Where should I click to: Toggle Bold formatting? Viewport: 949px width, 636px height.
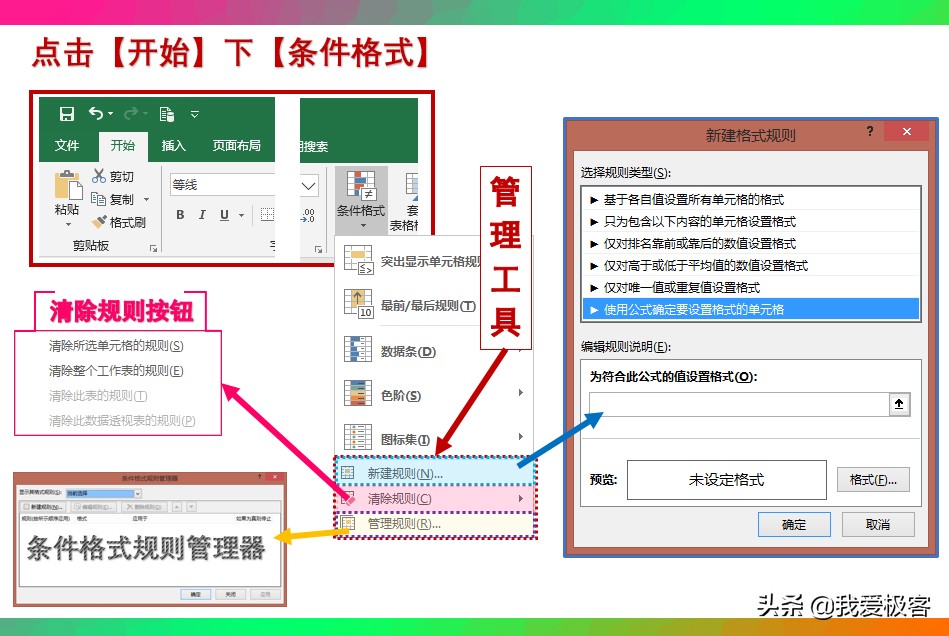[x=180, y=215]
